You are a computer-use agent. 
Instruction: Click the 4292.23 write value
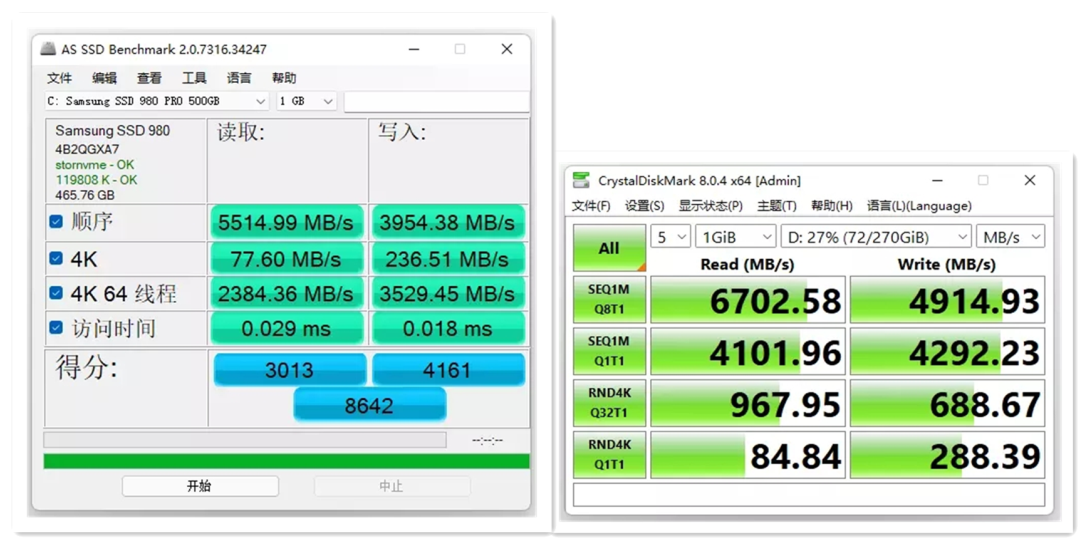[x=948, y=351]
